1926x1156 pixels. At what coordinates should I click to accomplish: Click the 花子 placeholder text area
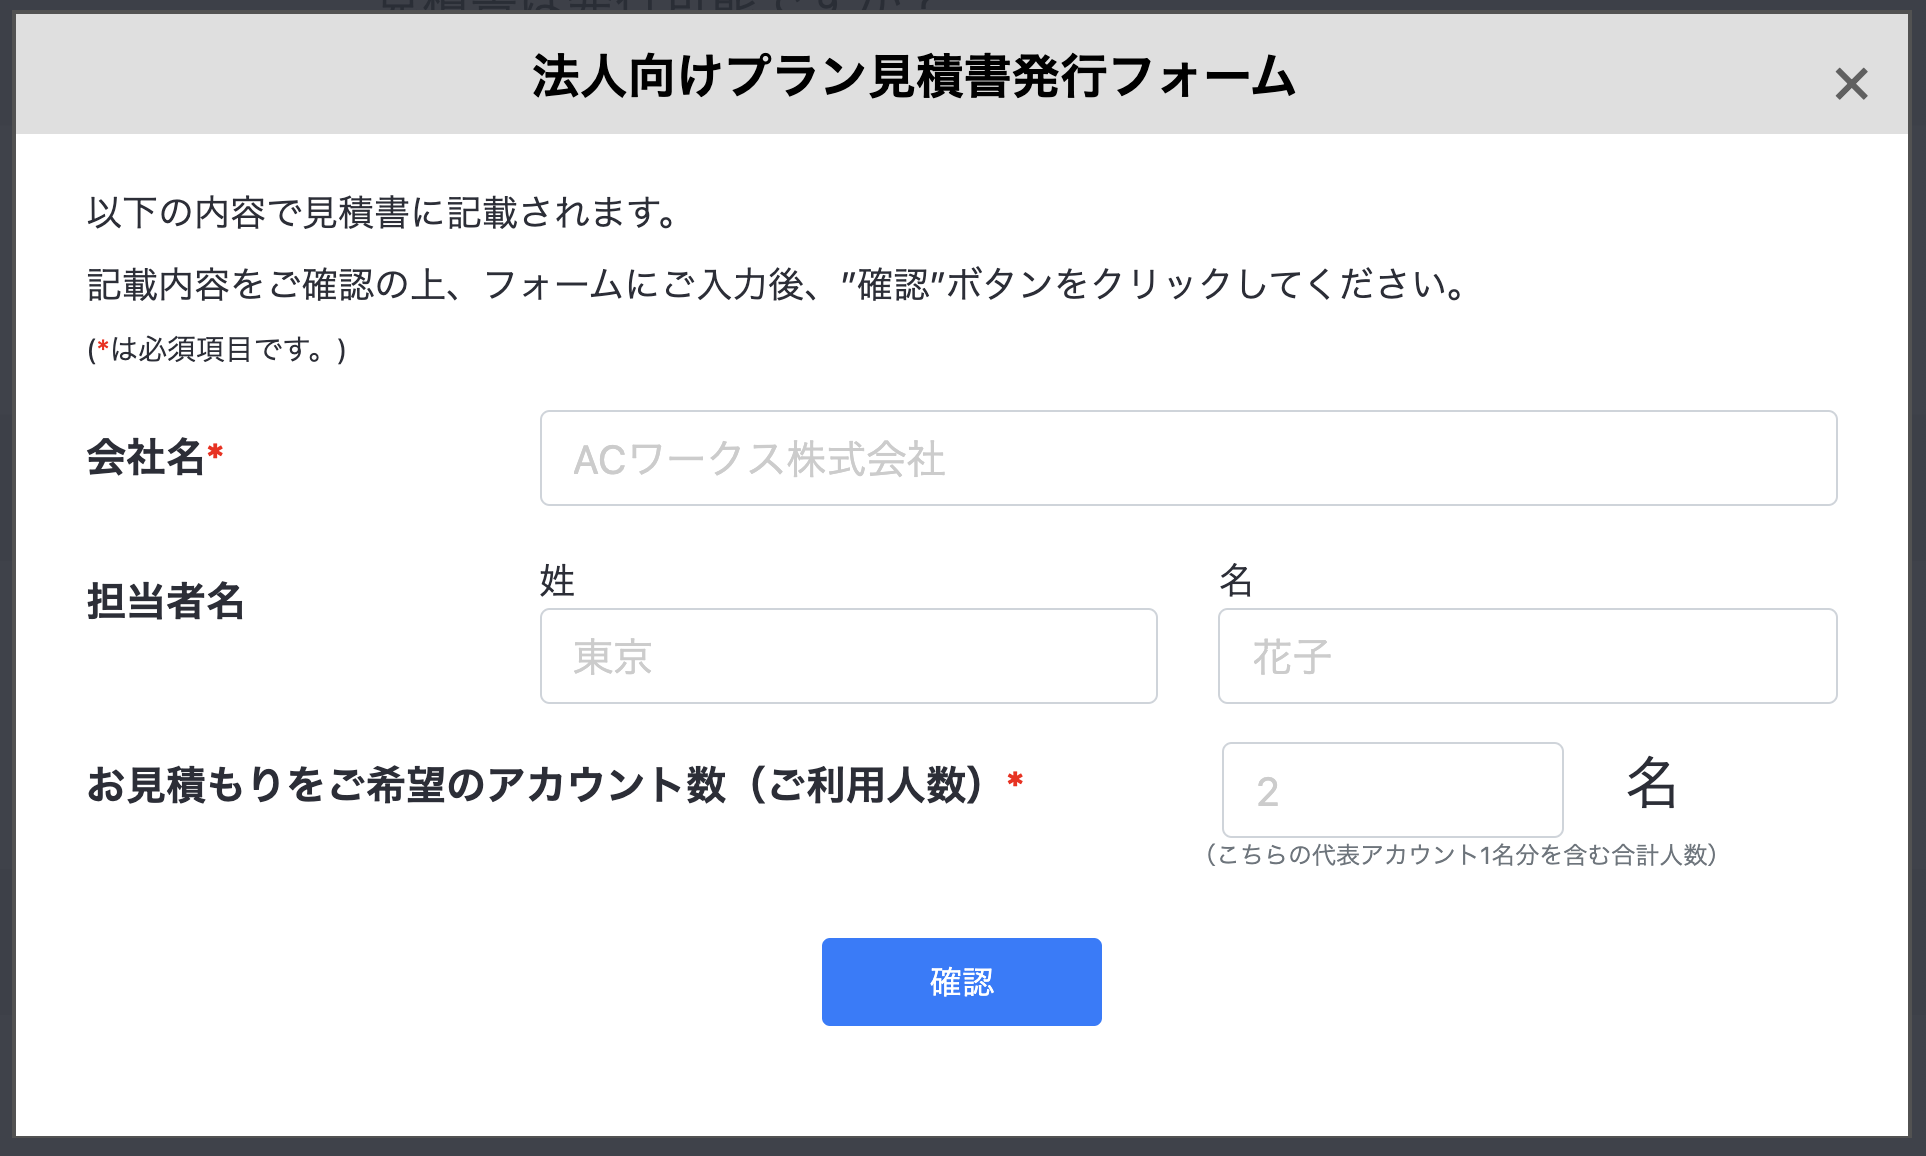pos(1292,656)
